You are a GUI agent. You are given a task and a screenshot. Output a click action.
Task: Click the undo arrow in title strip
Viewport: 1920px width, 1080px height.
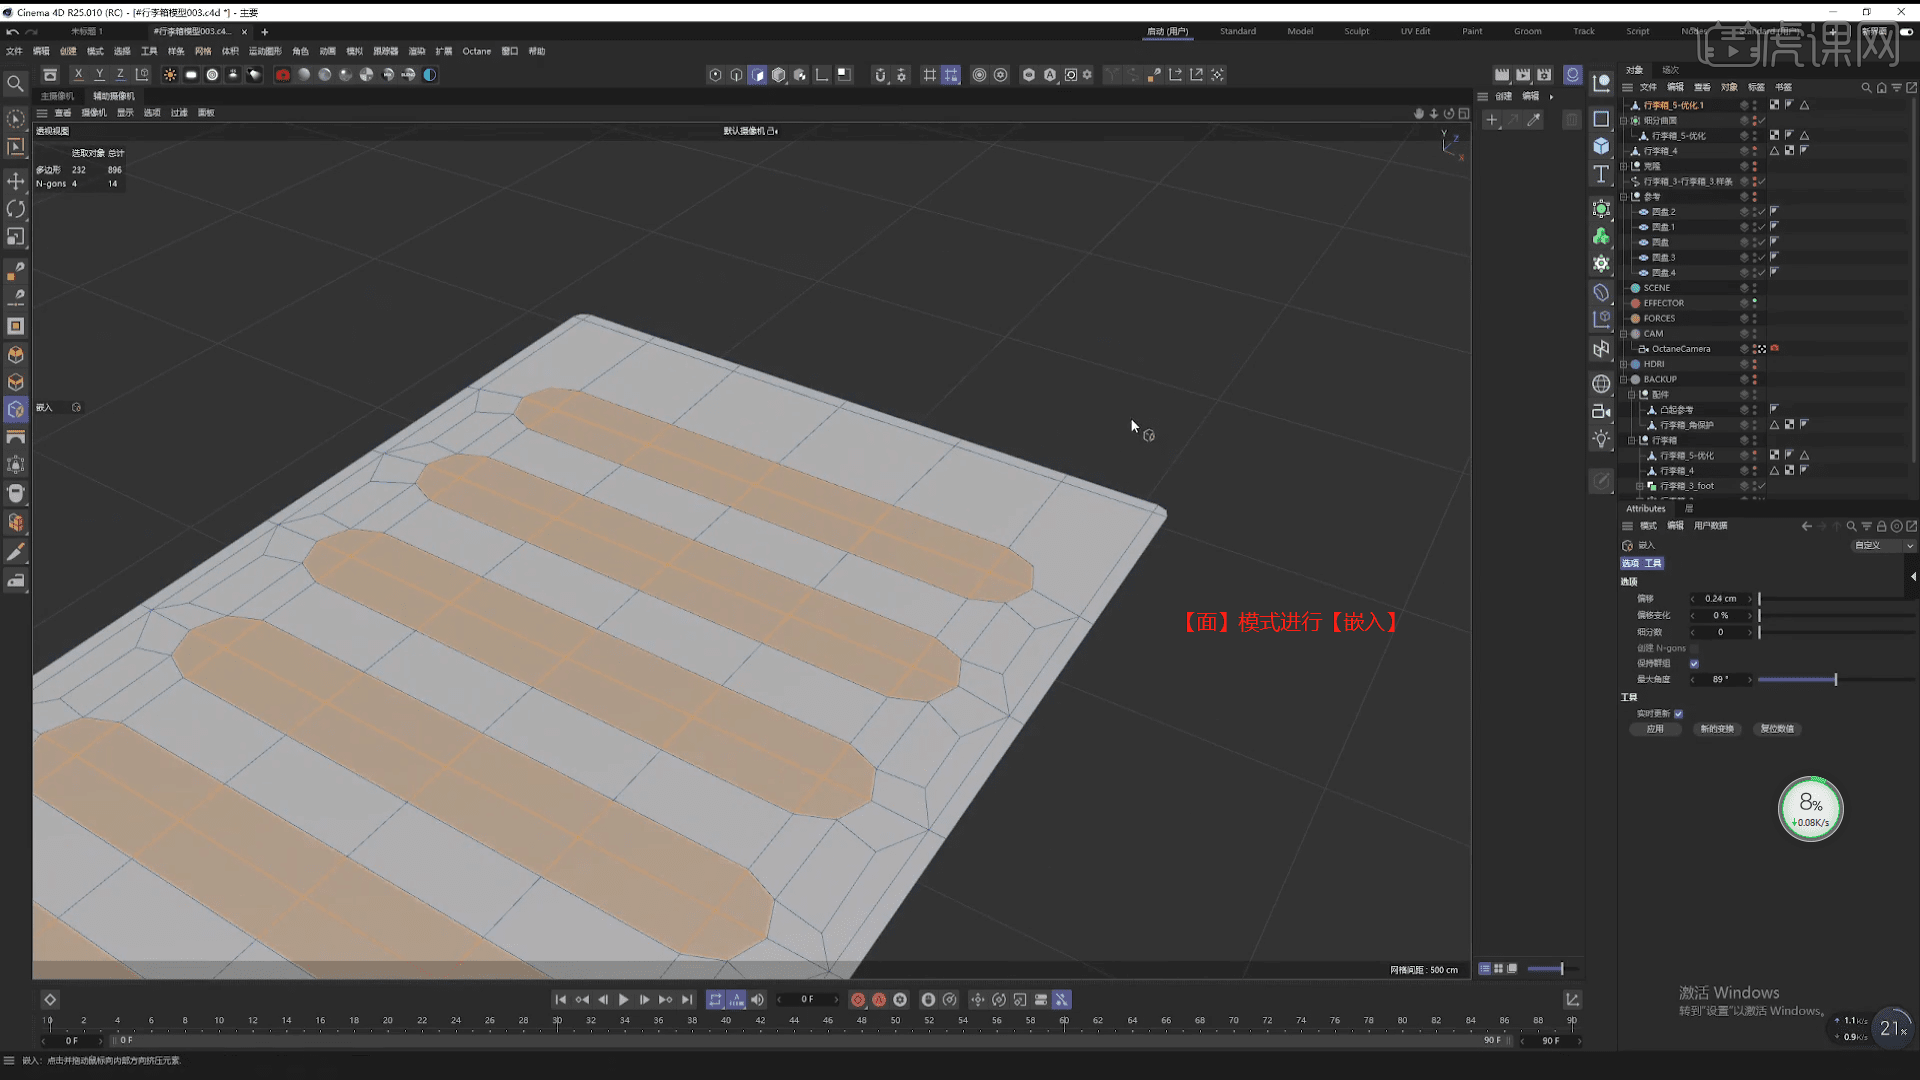pyautogui.click(x=13, y=32)
